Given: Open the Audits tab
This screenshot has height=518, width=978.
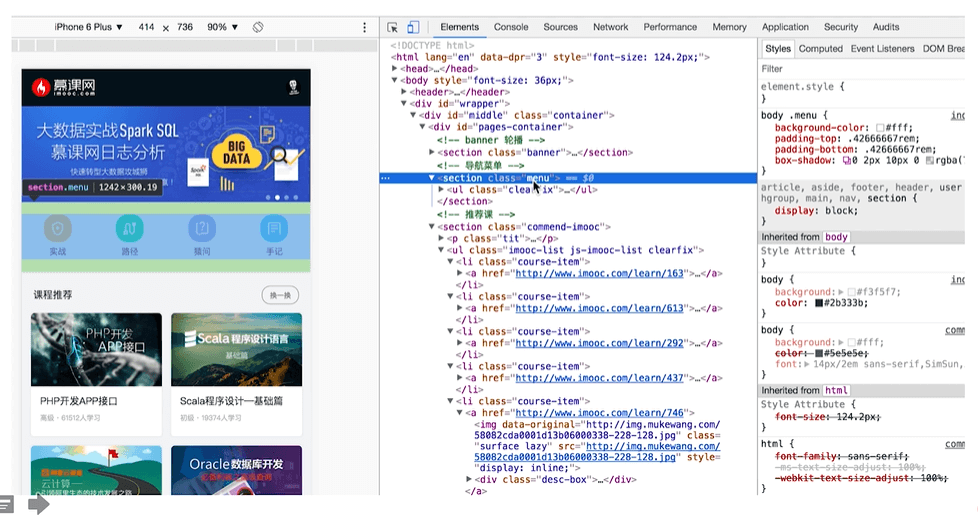Looking at the screenshot, I should click(x=886, y=27).
